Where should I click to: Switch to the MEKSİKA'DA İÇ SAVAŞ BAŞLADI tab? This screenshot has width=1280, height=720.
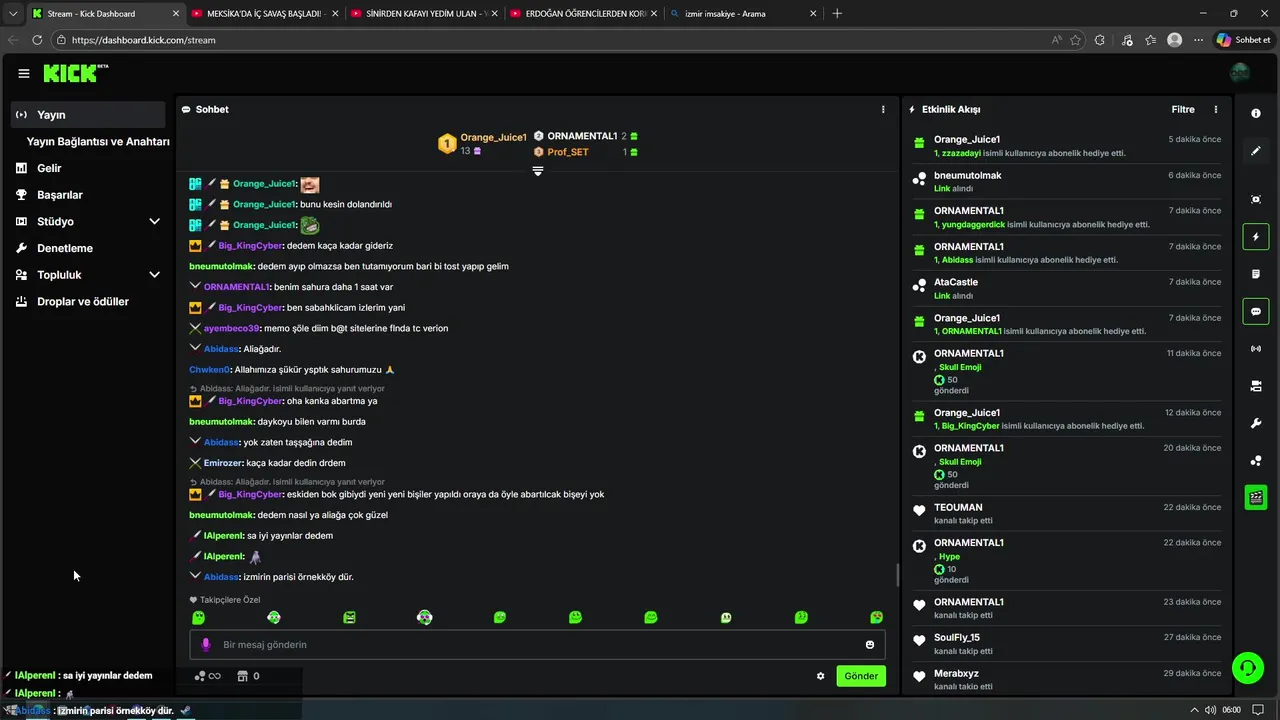264,13
